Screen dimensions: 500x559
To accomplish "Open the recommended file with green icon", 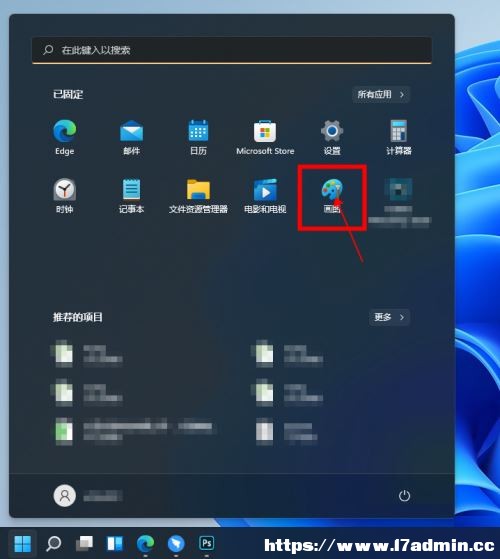I will (x=134, y=431).
